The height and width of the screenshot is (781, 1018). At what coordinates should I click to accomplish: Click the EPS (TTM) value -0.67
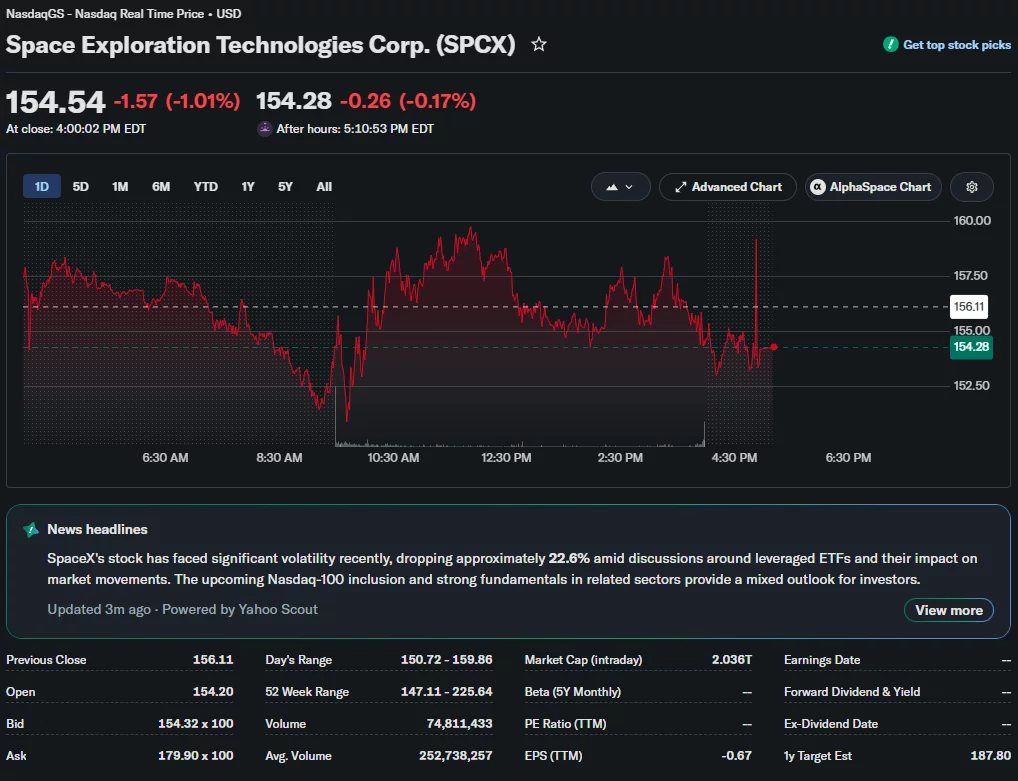pos(736,756)
